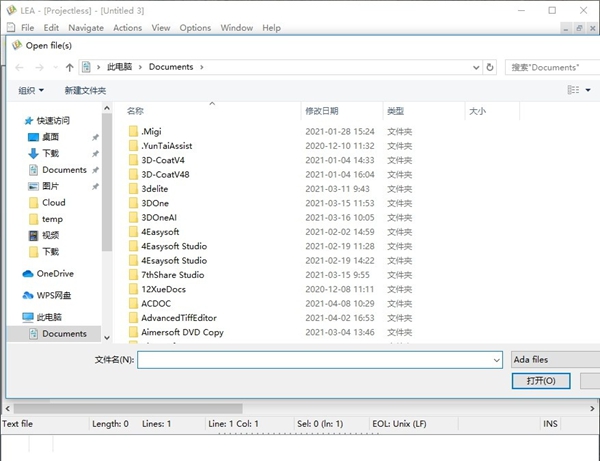600x461 pixels.
Task: Select Documents in the address breadcrumb
Action: click(x=171, y=67)
